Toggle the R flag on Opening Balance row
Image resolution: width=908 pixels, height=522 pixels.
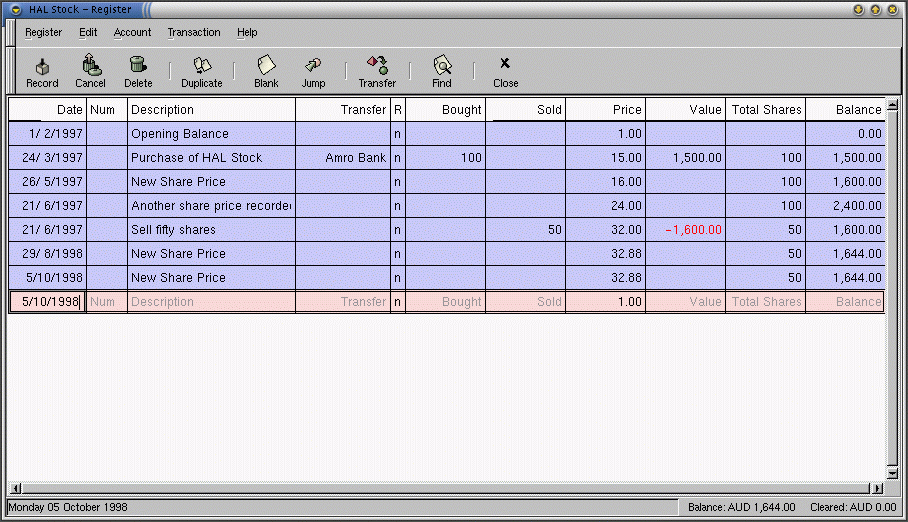pyautogui.click(x=398, y=134)
